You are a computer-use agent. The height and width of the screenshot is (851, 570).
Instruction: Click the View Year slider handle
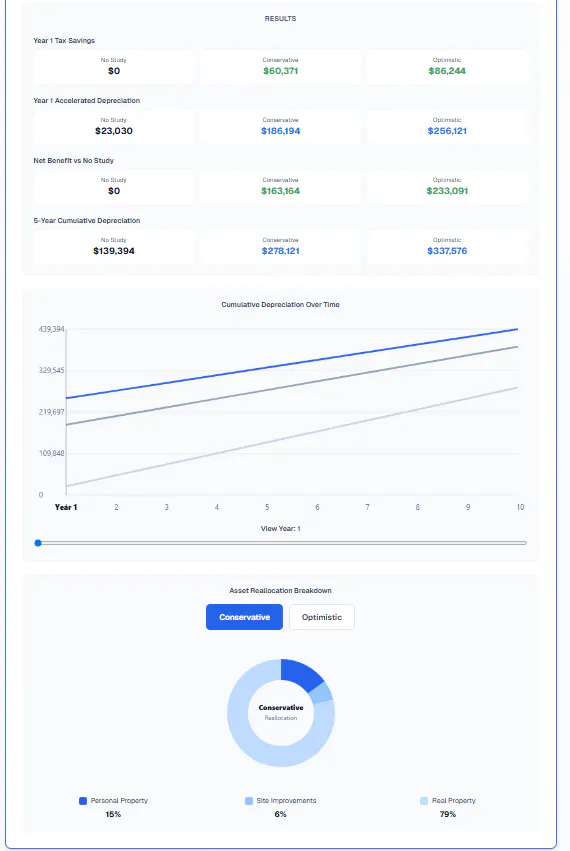pos(38,543)
